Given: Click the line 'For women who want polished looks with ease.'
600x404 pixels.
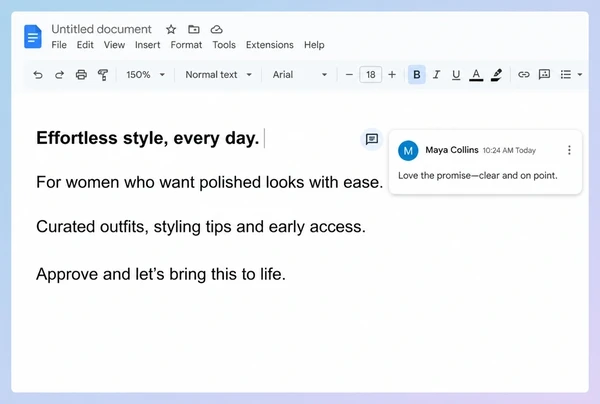Looking at the screenshot, I should pyautogui.click(x=210, y=182).
